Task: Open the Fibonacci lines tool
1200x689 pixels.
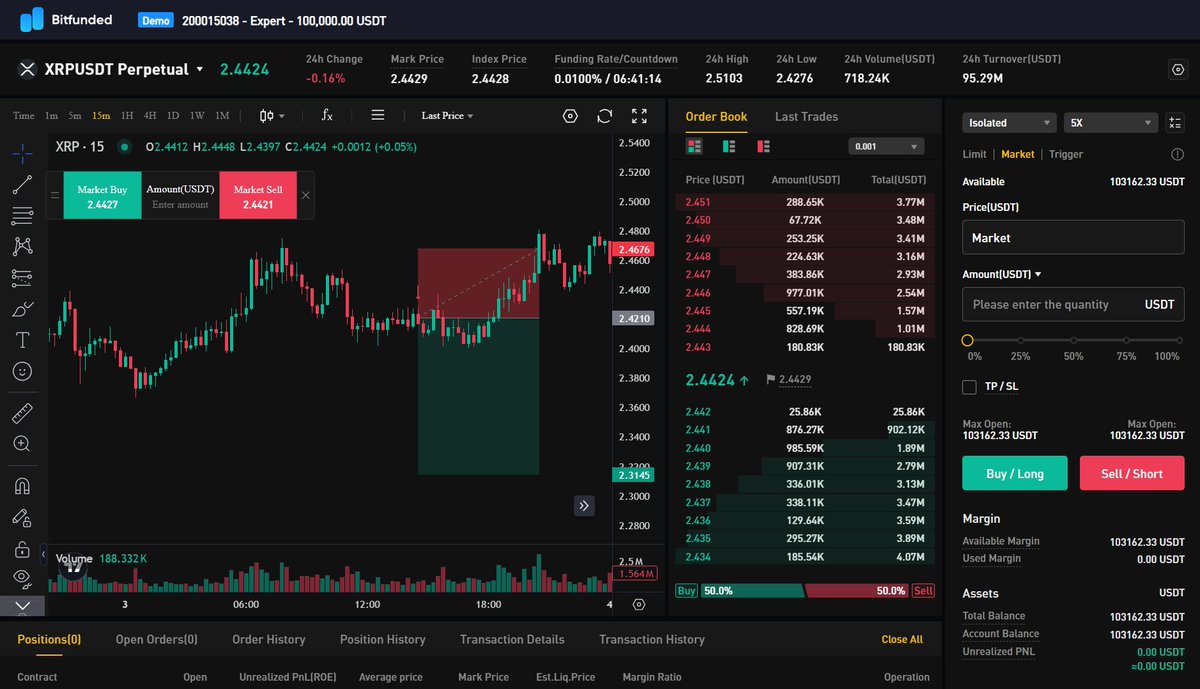Action: pyautogui.click(x=22, y=216)
